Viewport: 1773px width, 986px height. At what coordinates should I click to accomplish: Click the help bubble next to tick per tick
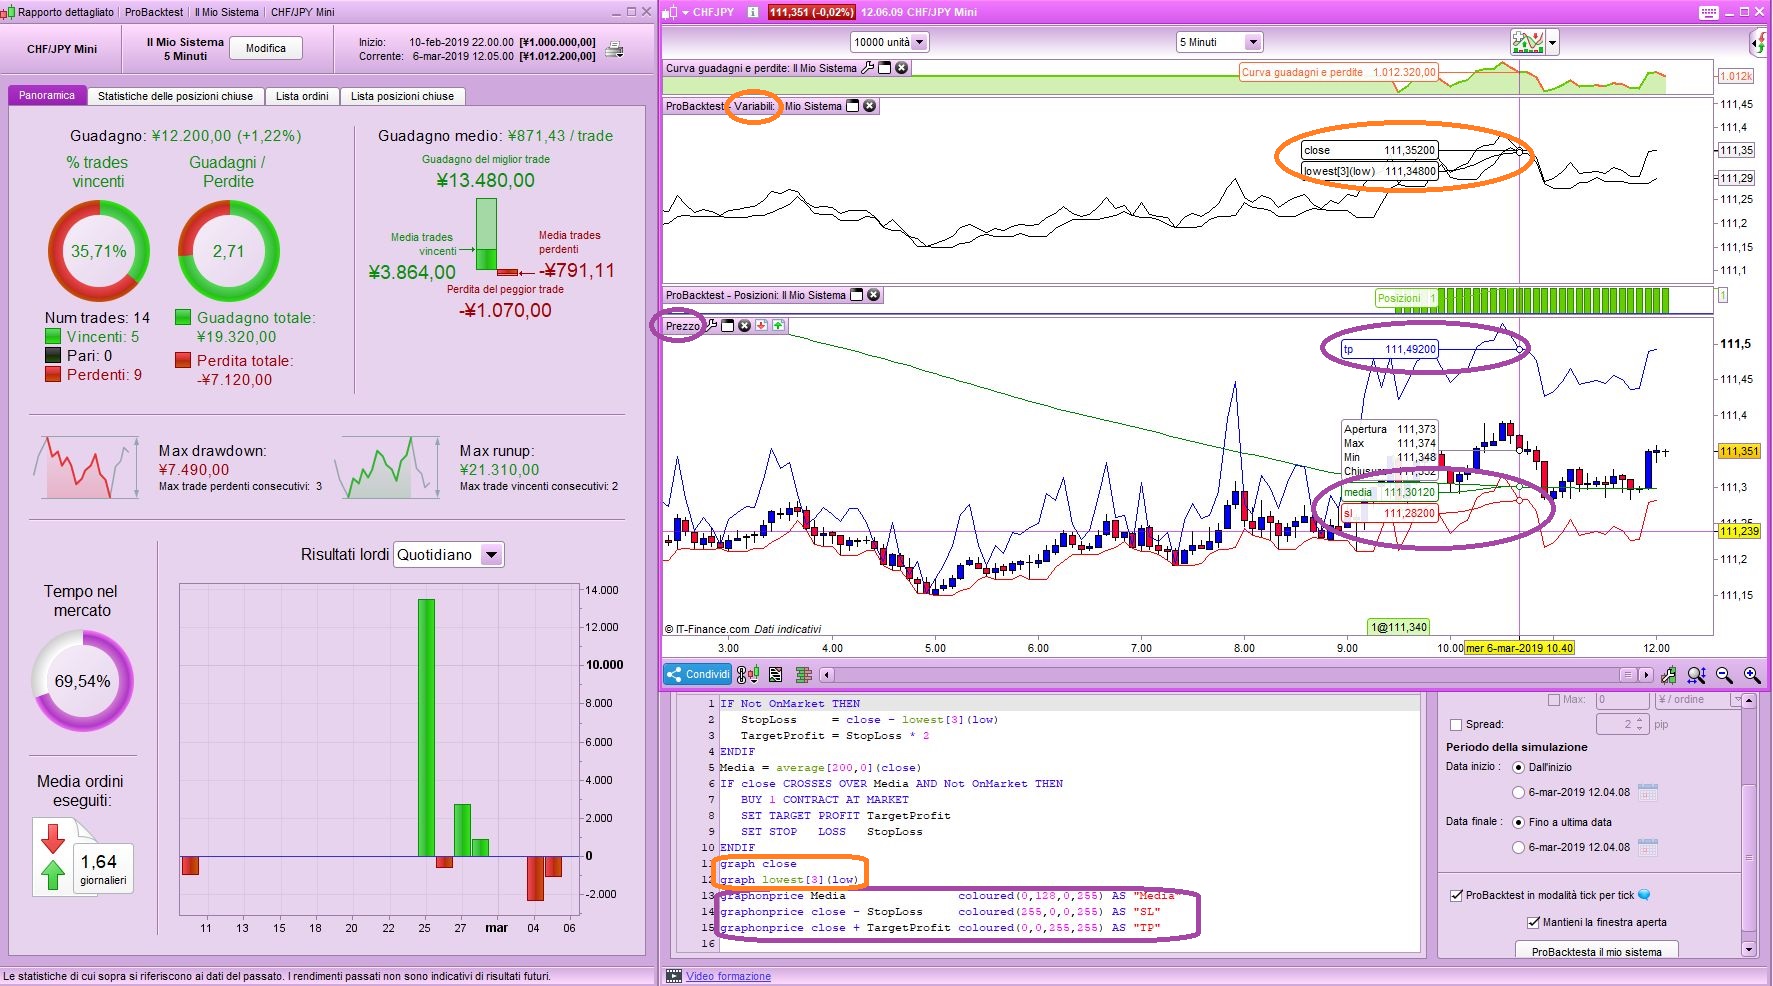1644,895
